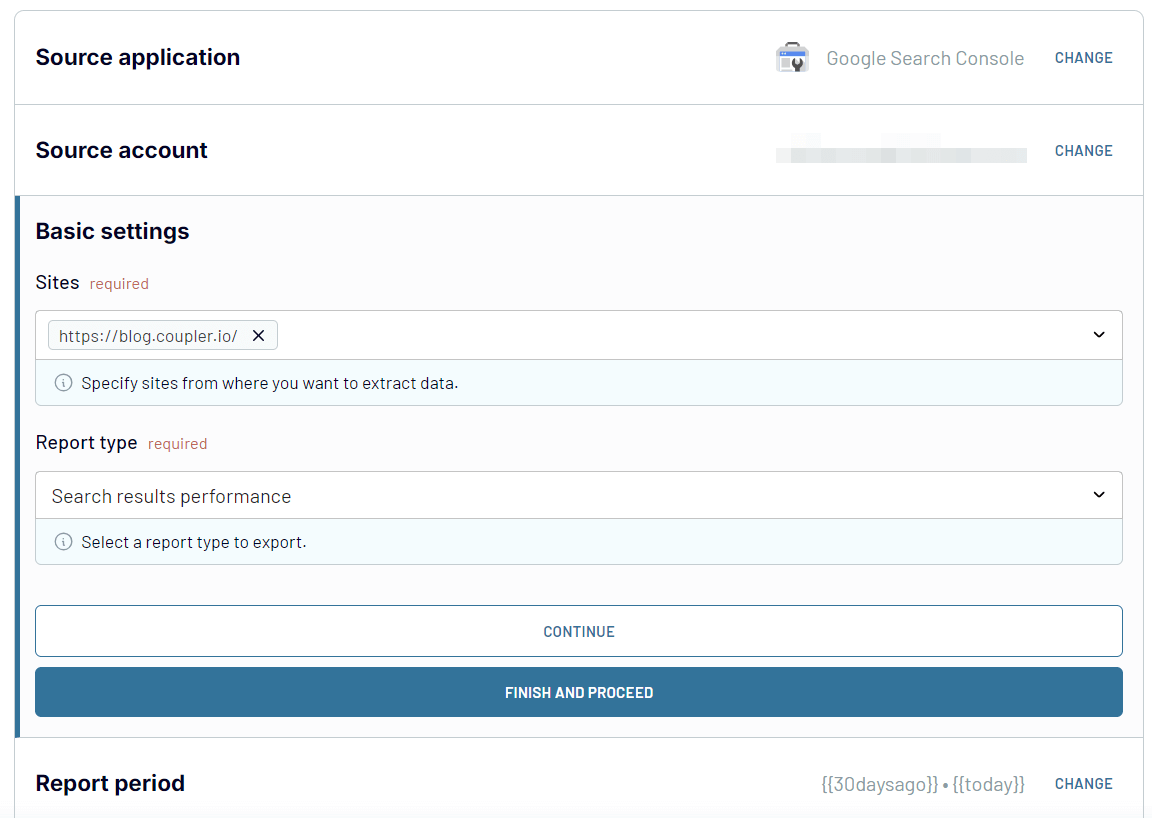Image resolution: width=1152 pixels, height=818 pixels.
Task: Click the blurred source account name
Action: [x=901, y=154]
